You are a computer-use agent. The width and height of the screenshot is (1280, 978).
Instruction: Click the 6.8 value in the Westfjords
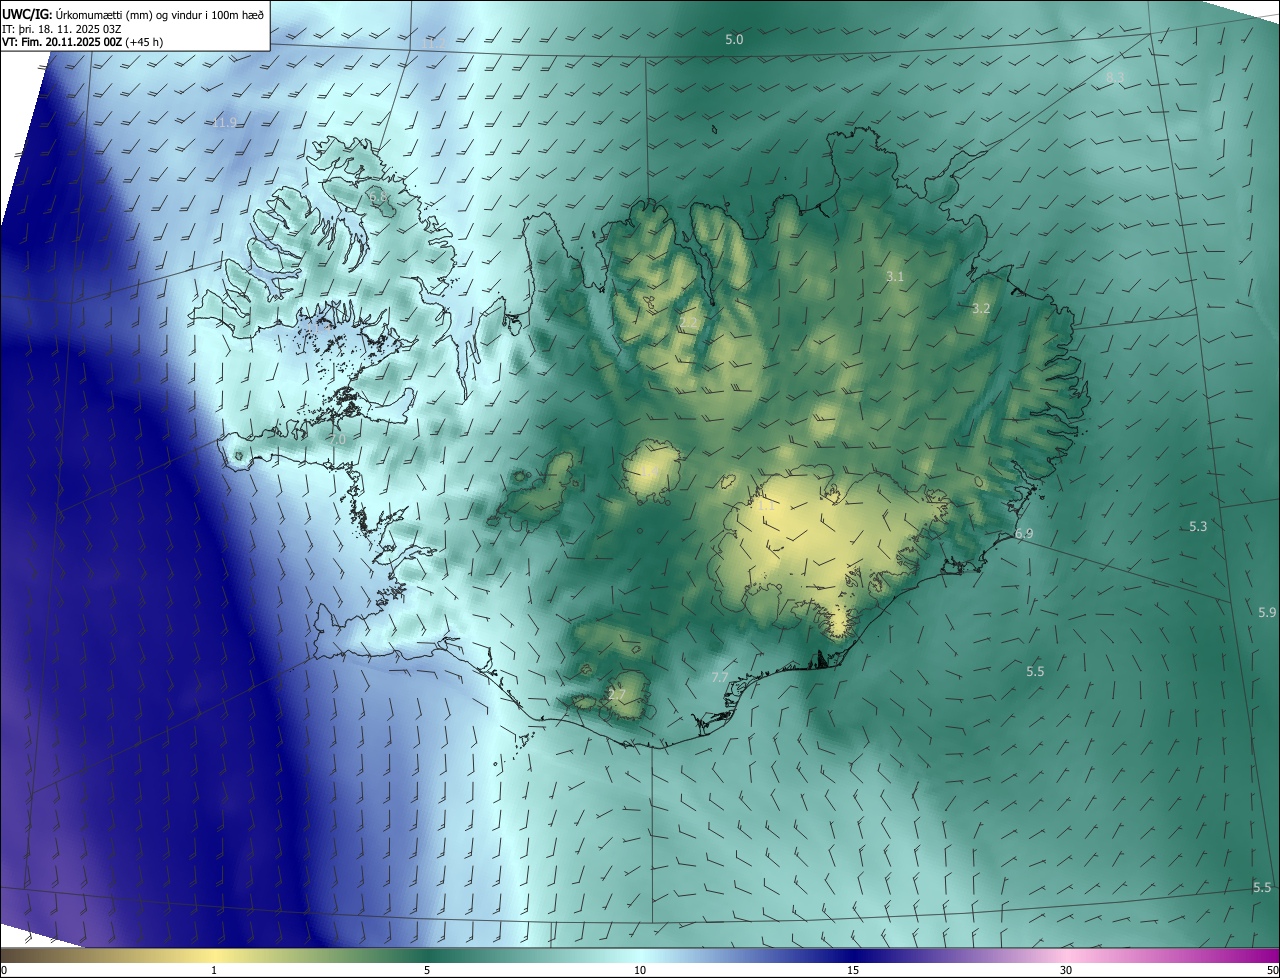pos(379,198)
